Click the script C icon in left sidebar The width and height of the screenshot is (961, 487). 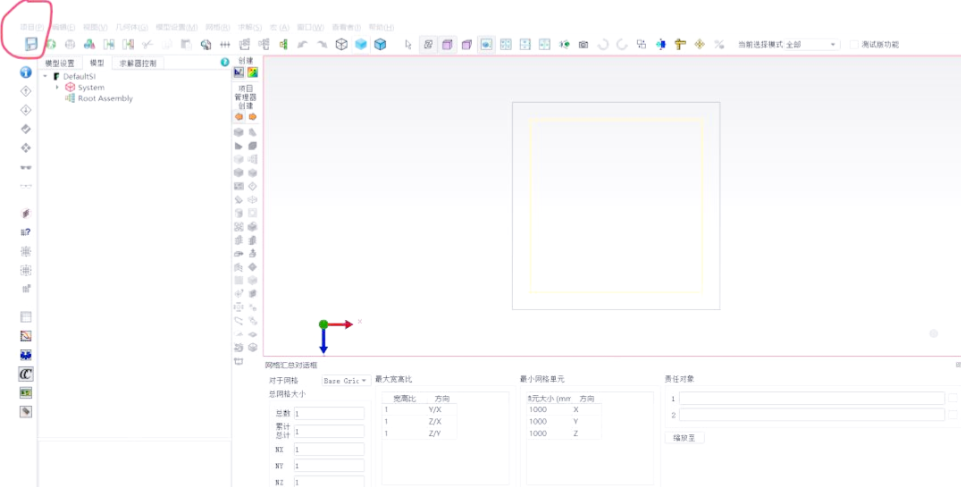pyautogui.click(x=26, y=374)
